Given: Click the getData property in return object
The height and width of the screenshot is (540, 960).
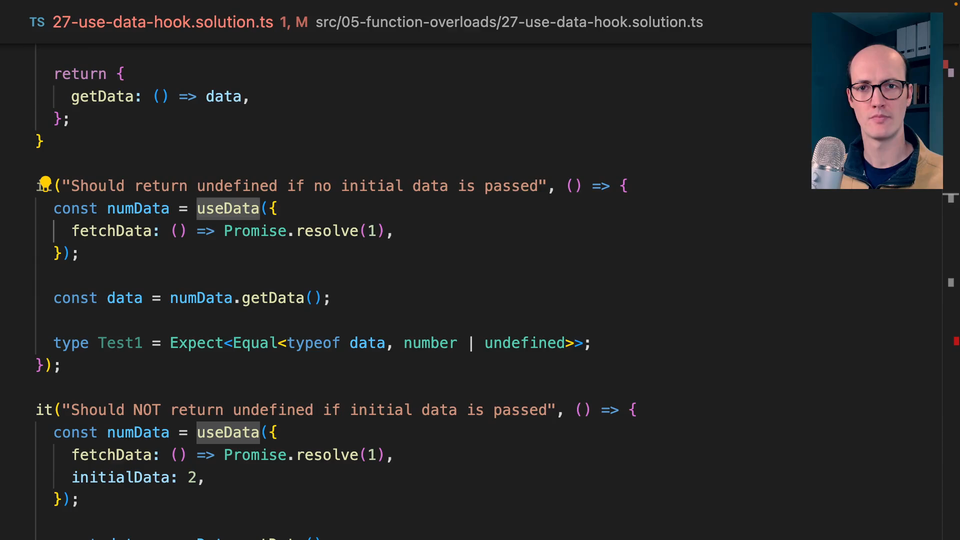Looking at the screenshot, I should pyautogui.click(x=106, y=96).
